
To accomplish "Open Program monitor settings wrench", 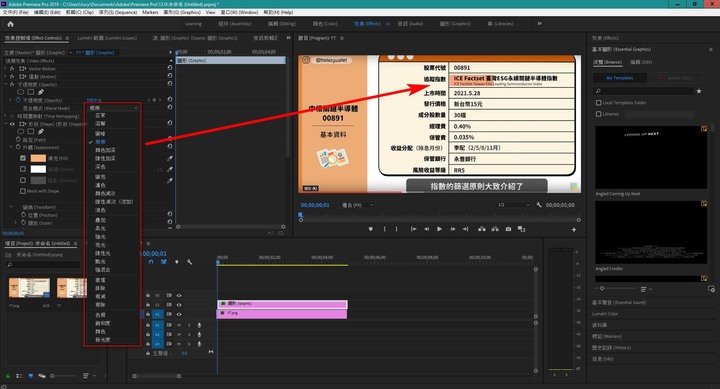I will coord(539,205).
